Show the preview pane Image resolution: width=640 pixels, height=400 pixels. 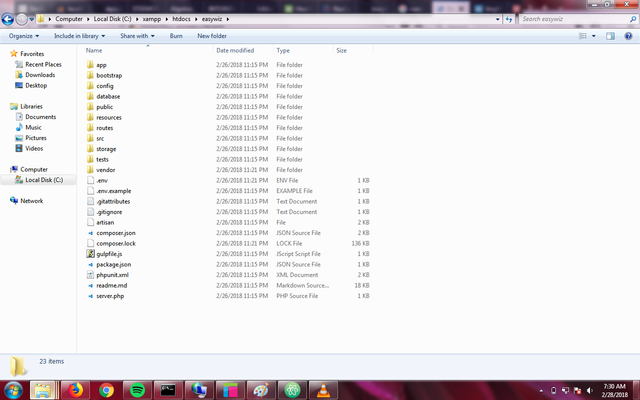point(610,36)
